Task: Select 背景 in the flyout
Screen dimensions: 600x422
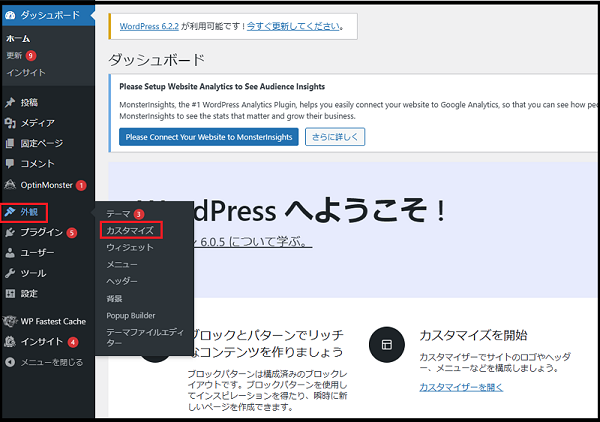Action: point(114,298)
